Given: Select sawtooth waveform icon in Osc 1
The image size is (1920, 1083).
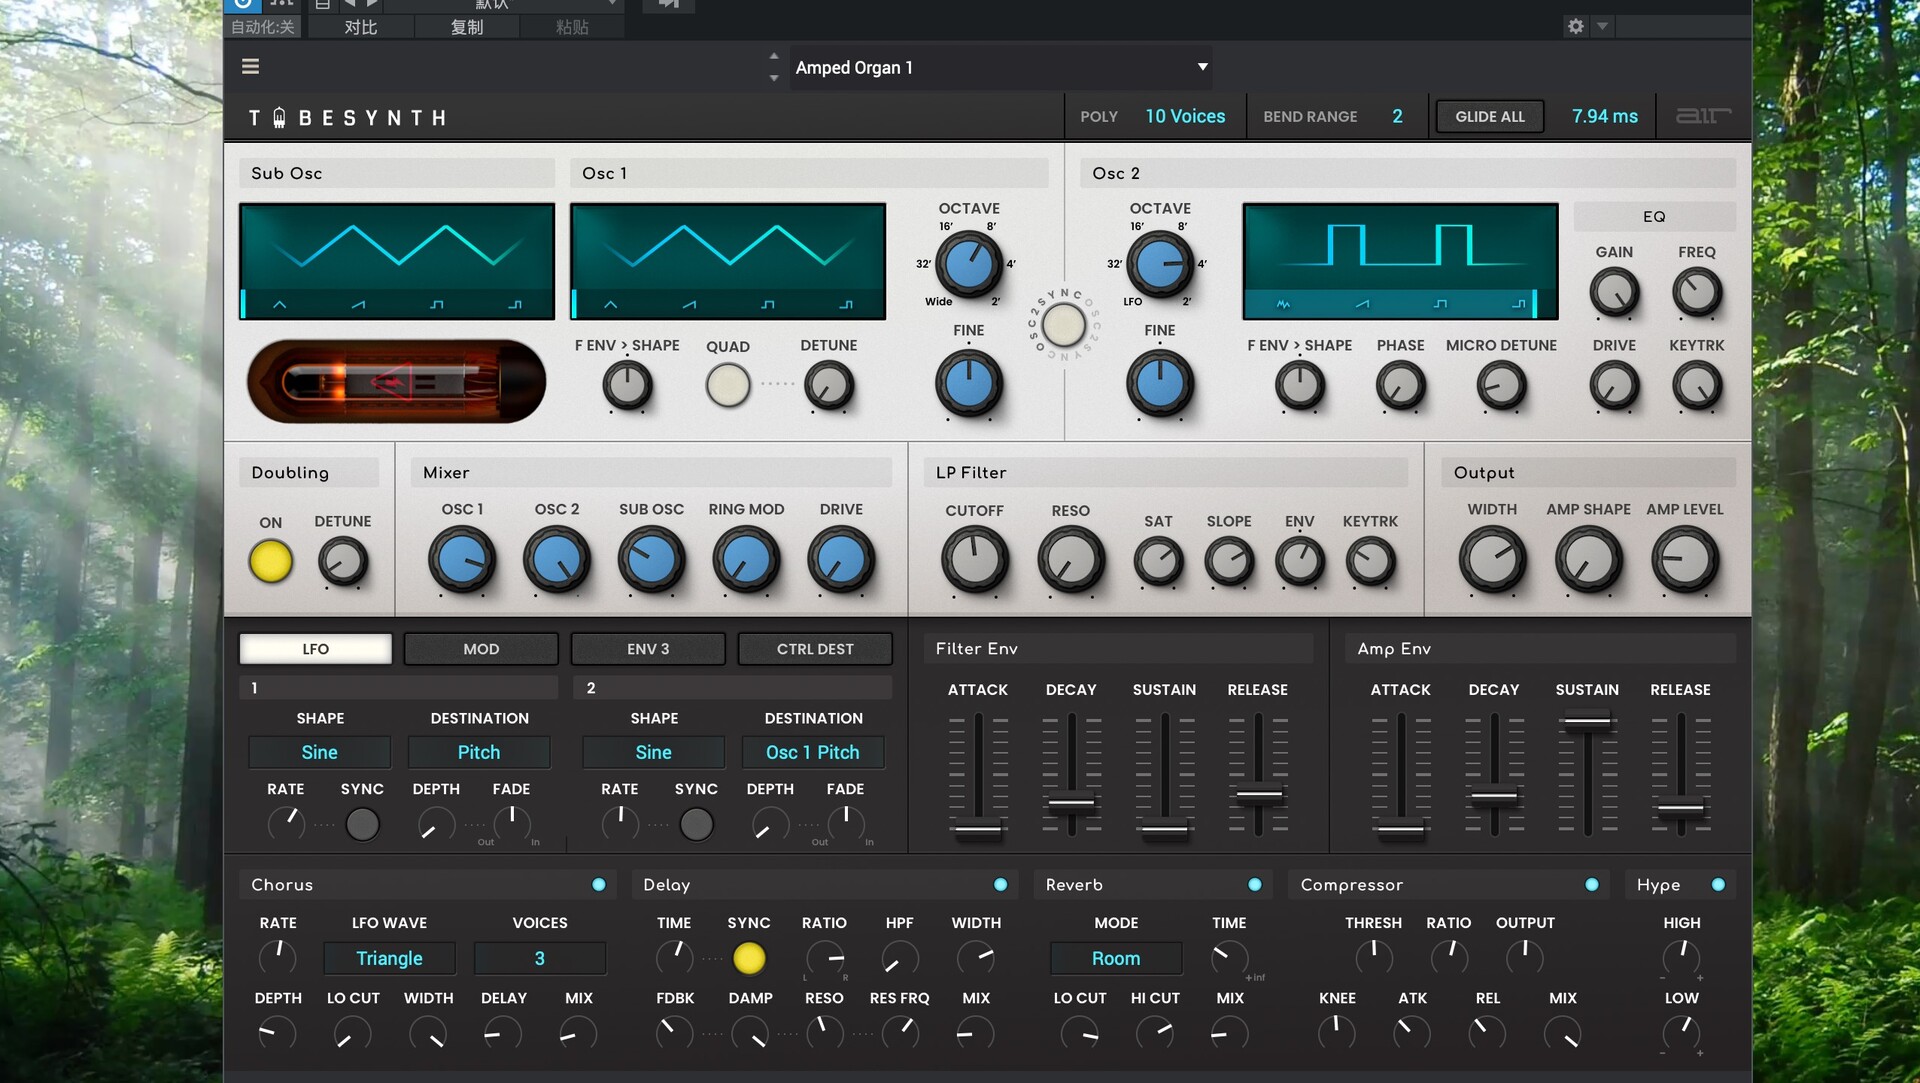Looking at the screenshot, I should coord(689,304).
